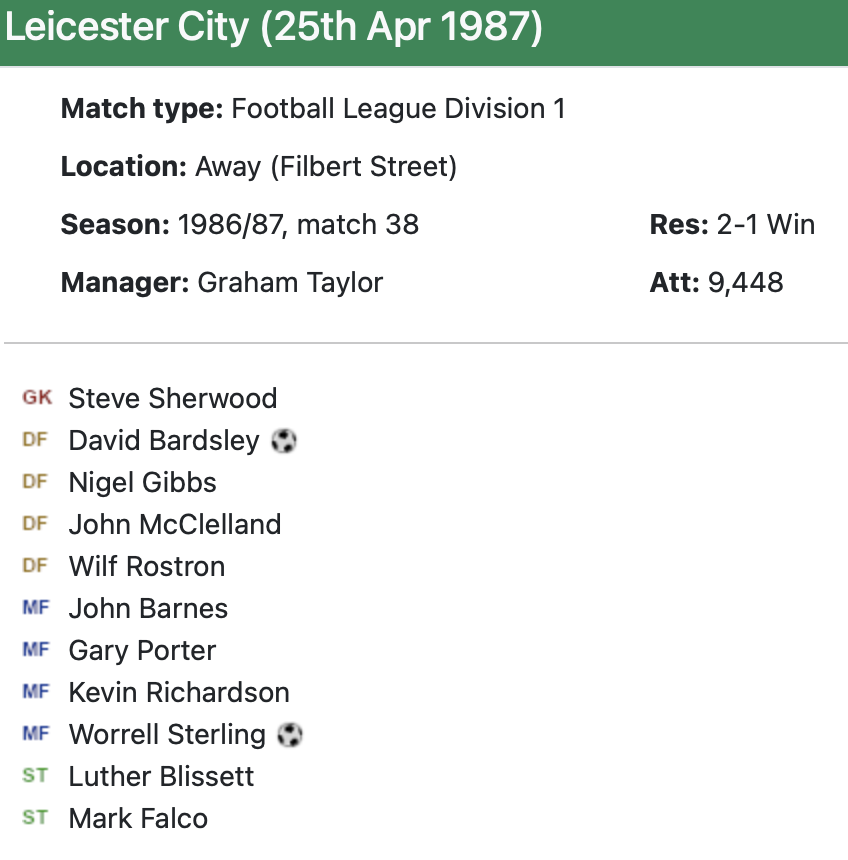Image resolution: width=848 pixels, height=860 pixels.
Task: Click the Leicester City match header
Action: pyautogui.click(x=274, y=28)
